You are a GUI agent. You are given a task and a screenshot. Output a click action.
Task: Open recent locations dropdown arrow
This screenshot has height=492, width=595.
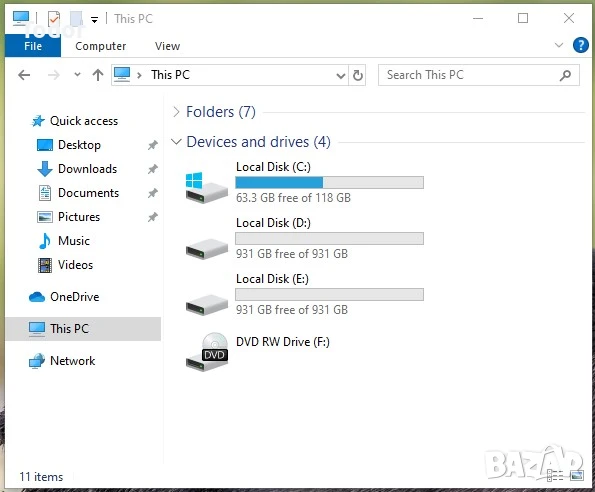click(x=77, y=75)
